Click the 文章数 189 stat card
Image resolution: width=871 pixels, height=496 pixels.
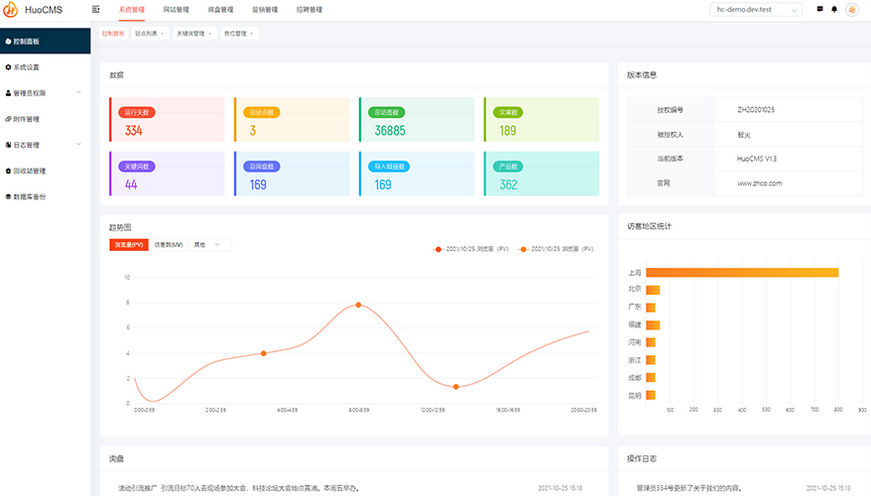(x=542, y=119)
